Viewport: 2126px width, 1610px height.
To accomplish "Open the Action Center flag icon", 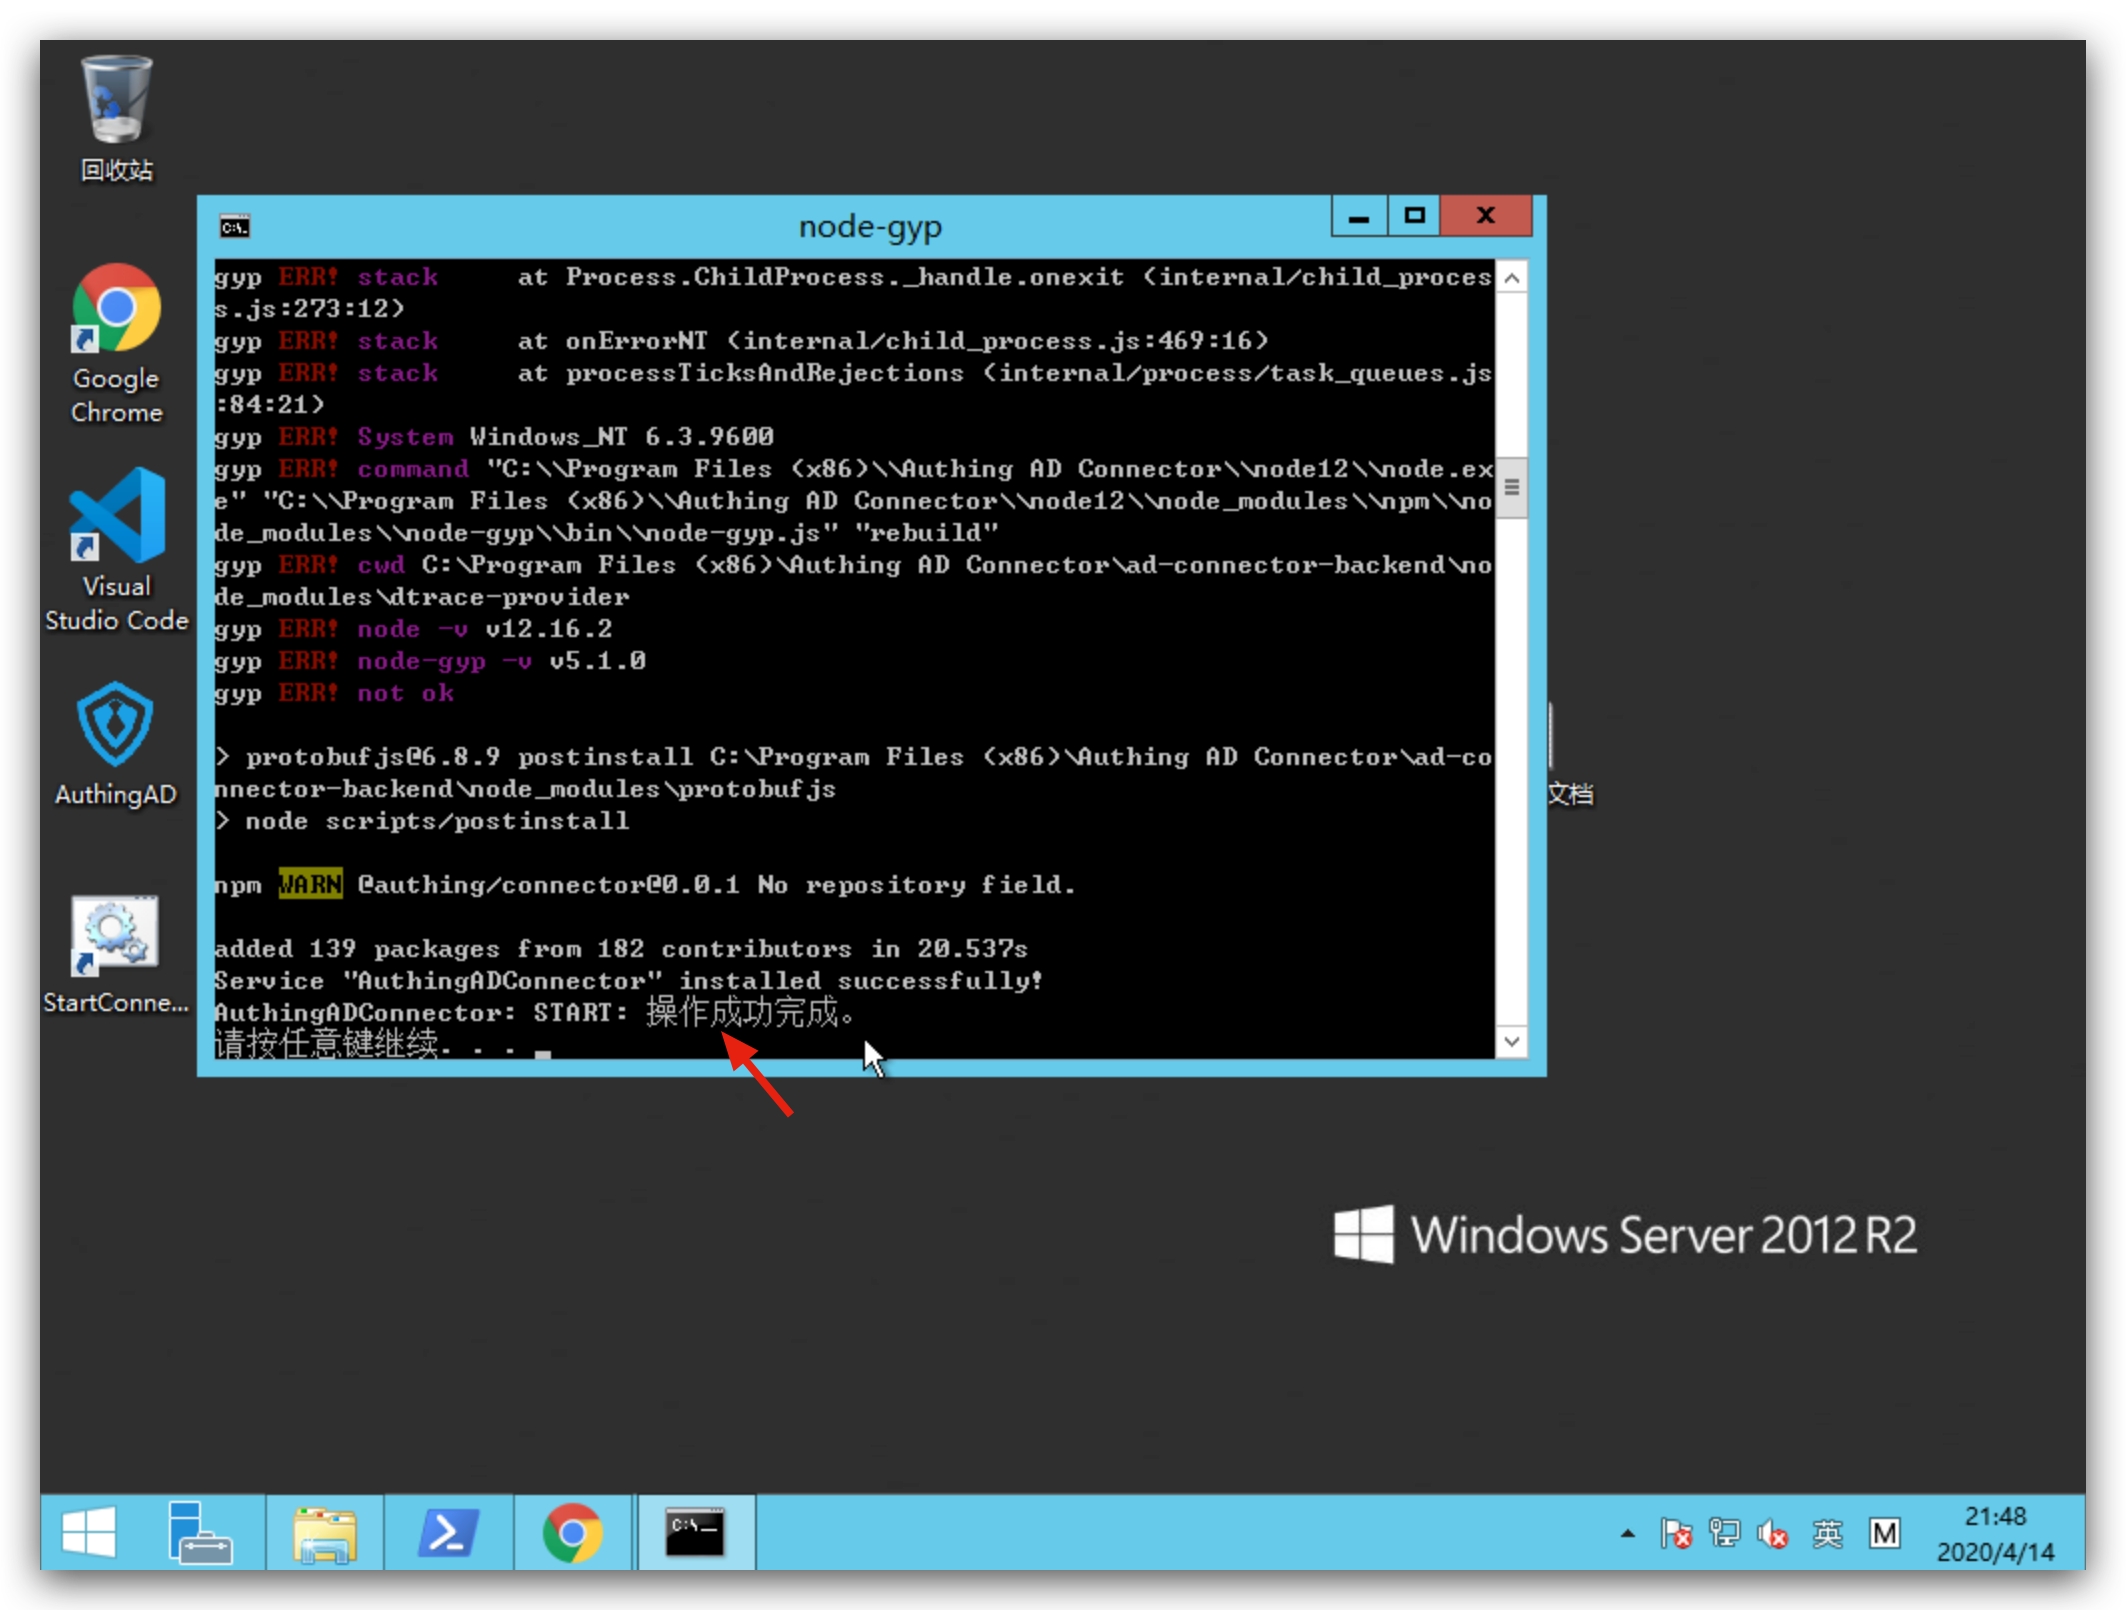I will [1675, 1533].
